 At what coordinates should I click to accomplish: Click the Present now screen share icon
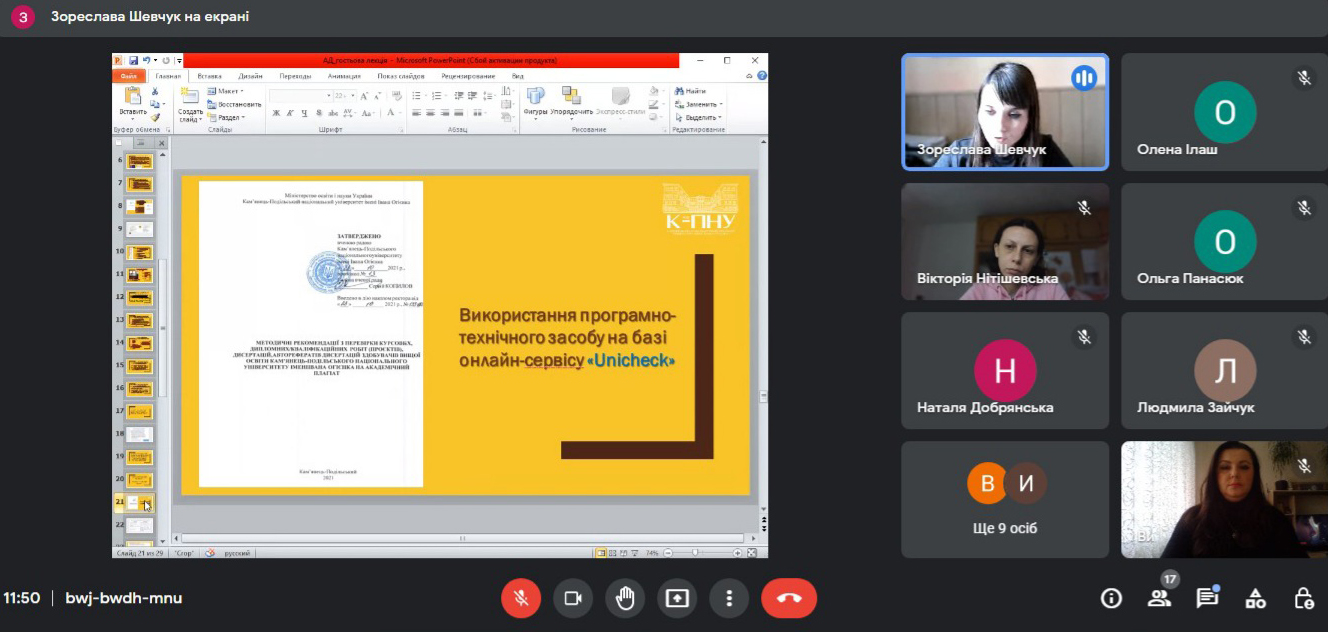click(x=677, y=598)
